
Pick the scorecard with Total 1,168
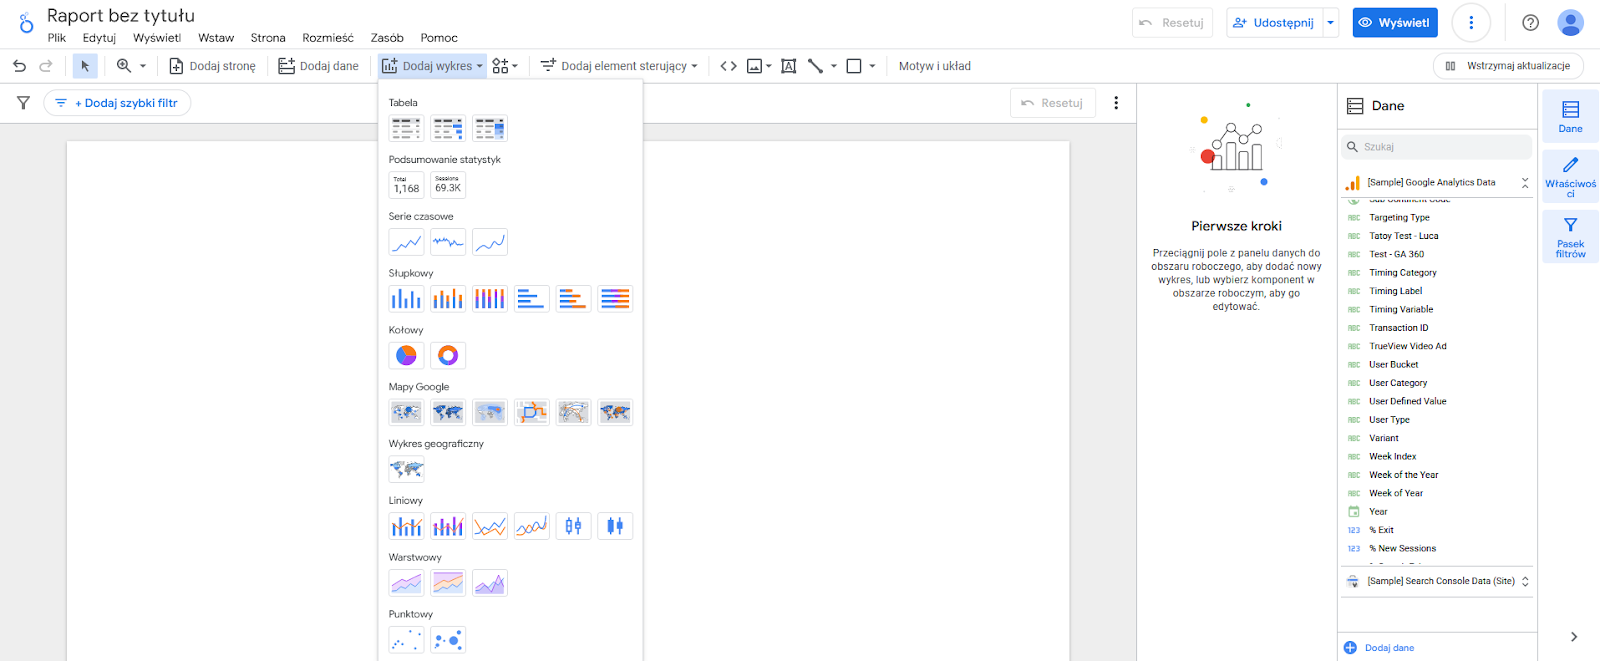(x=406, y=185)
